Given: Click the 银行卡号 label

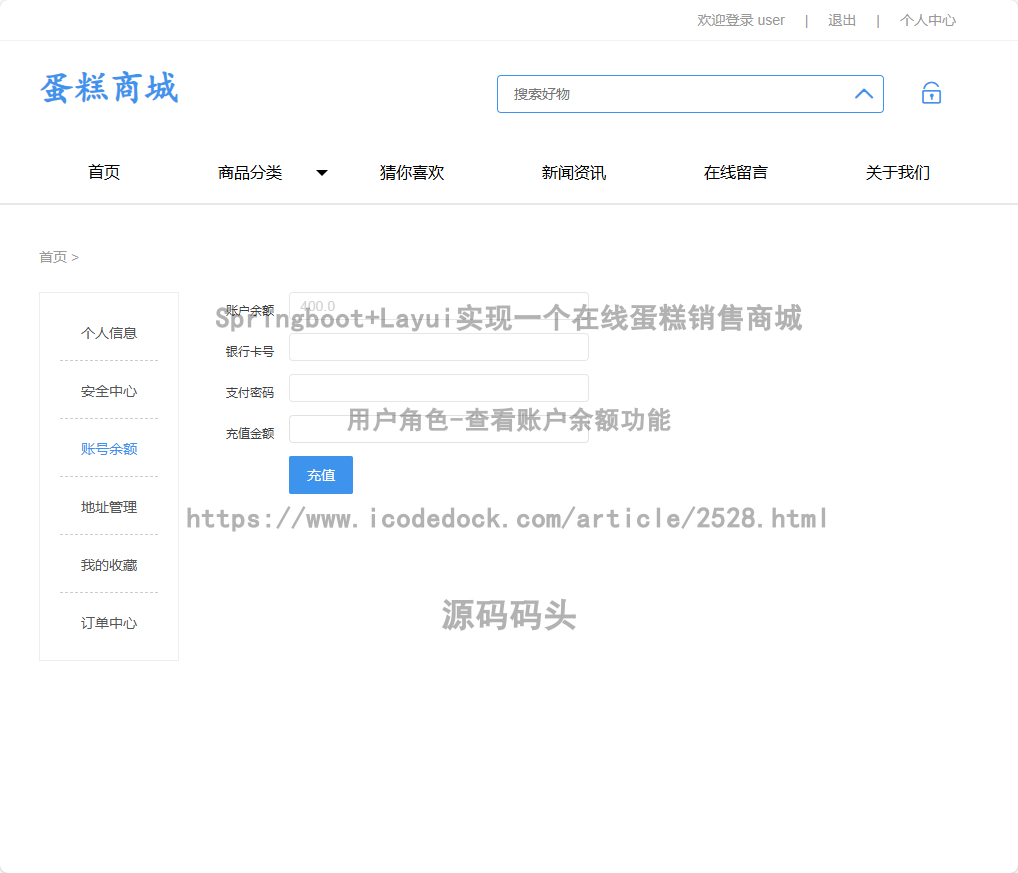Looking at the screenshot, I should point(250,352).
